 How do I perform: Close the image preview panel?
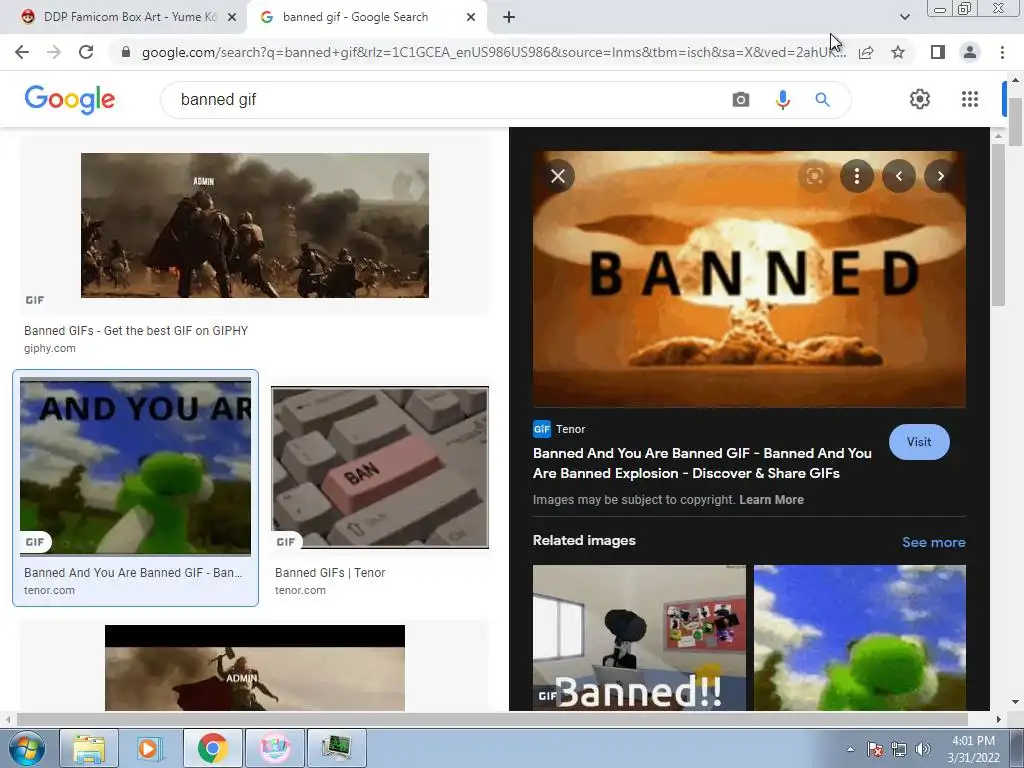click(x=558, y=176)
